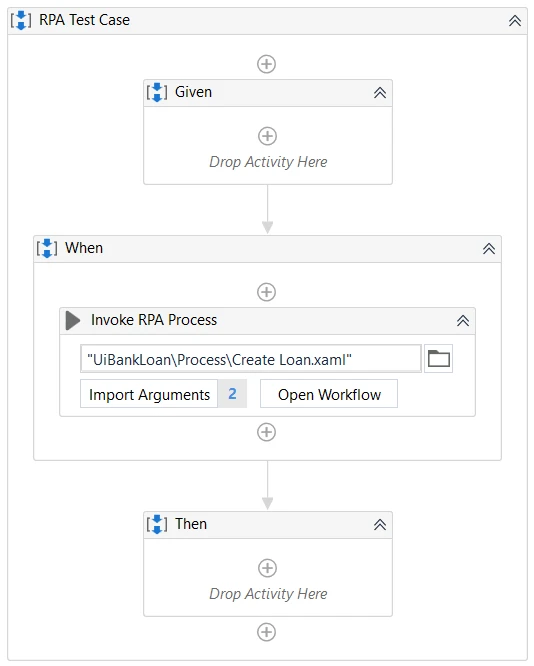Viewport: 534px width, 666px height.
Task: Collapse the Then sequence
Action: tap(380, 525)
